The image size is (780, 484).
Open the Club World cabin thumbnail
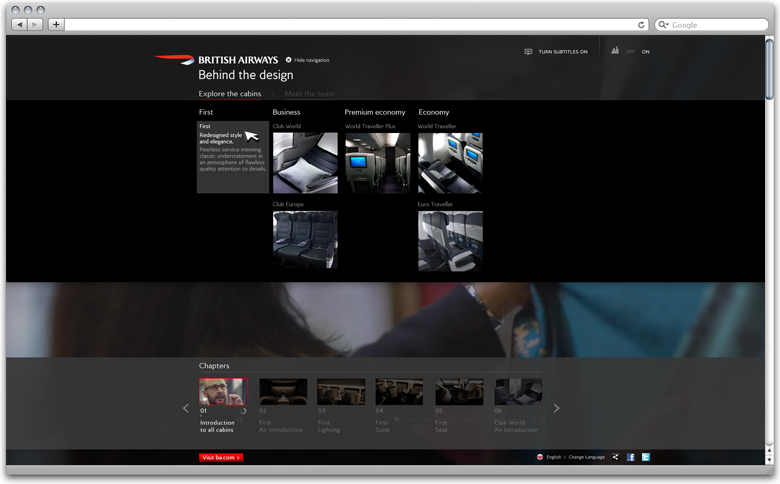305,163
